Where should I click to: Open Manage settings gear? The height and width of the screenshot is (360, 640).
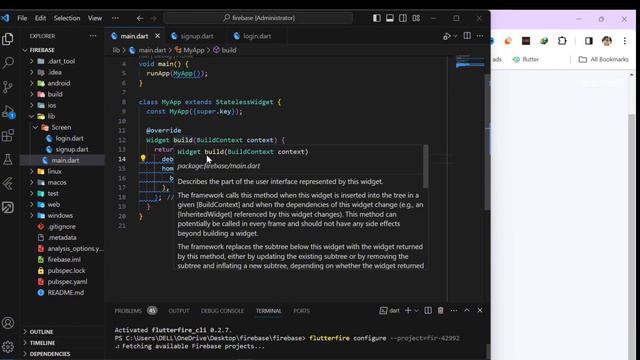(x=8, y=347)
